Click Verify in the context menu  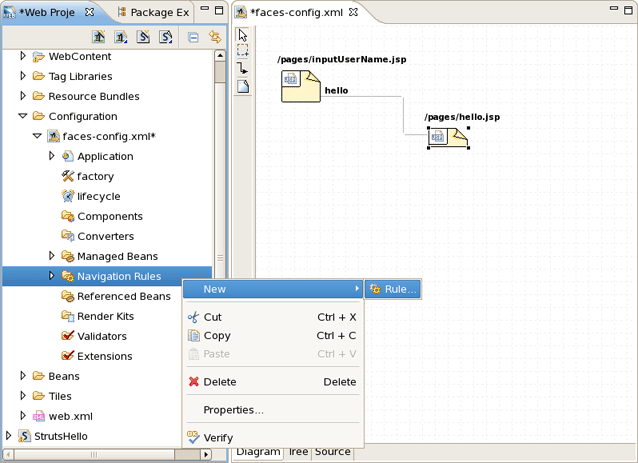tap(217, 437)
